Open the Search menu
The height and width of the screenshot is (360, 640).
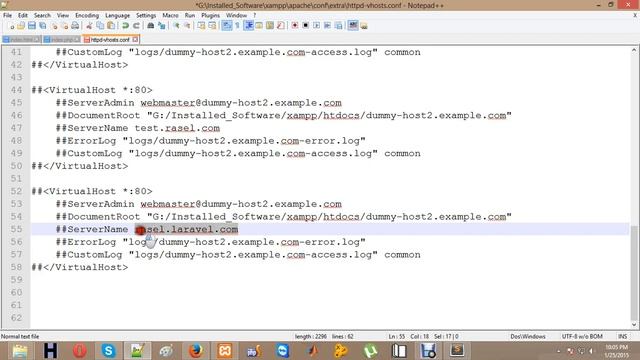point(42,15)
